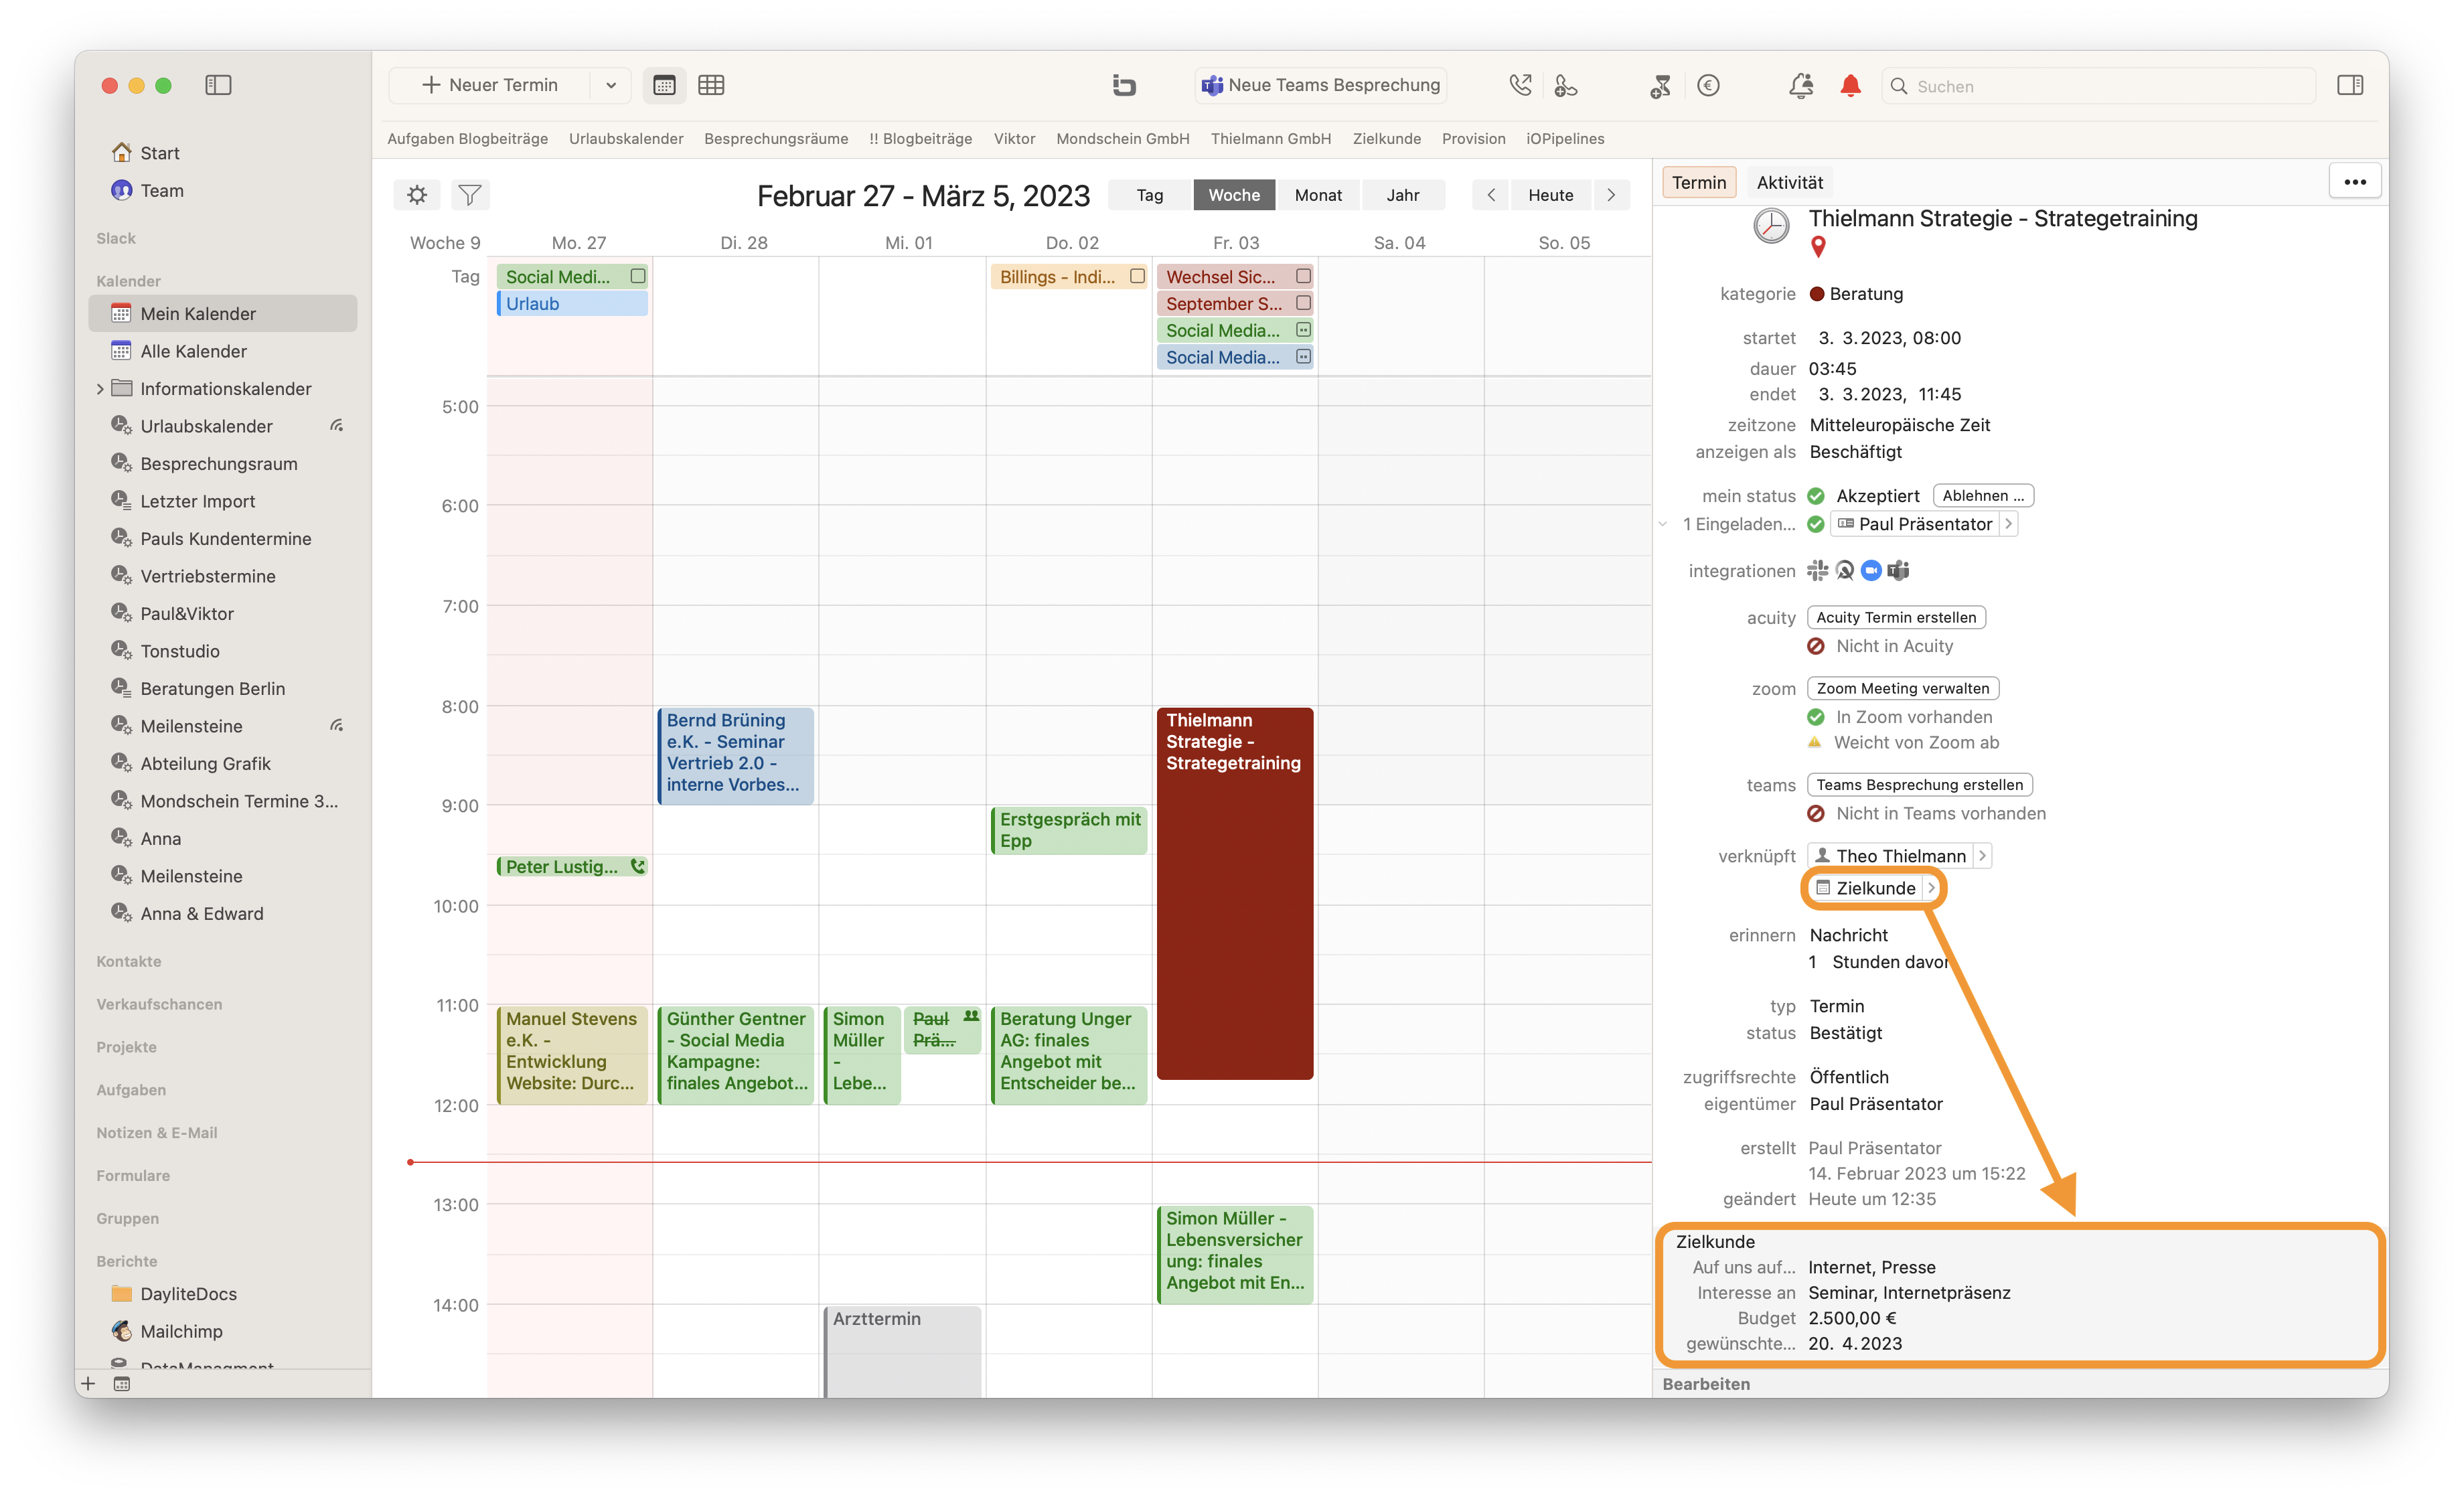Screen dimensions: 2464x1497
Task: Open the iOPipelines bookmark
Action: click(1565, 138)
